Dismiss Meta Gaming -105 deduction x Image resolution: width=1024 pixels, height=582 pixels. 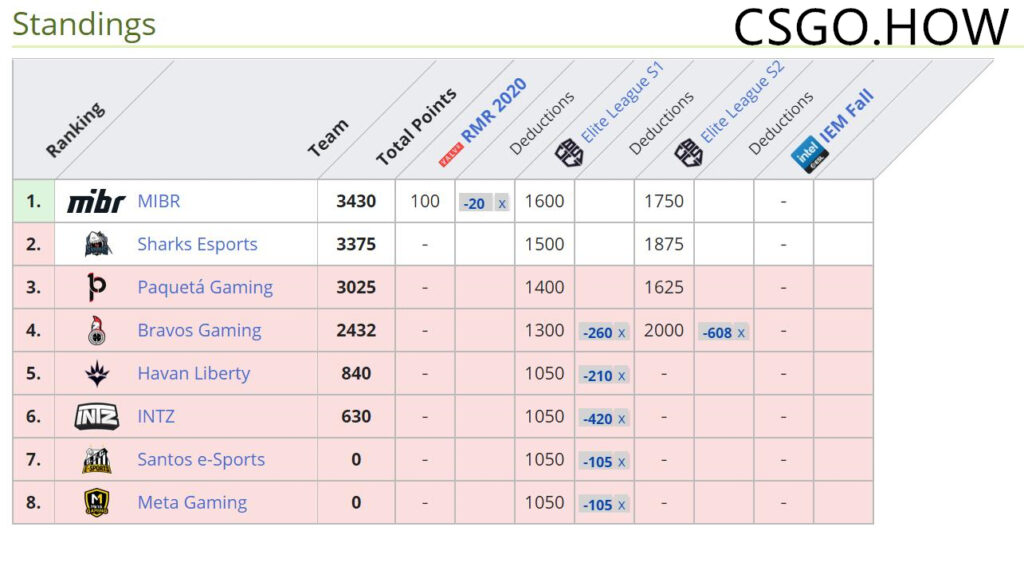[621, 506]
